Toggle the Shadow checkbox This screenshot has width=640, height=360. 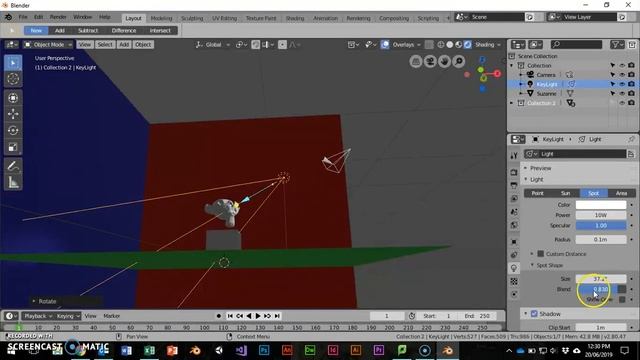[x=534, y=314]
